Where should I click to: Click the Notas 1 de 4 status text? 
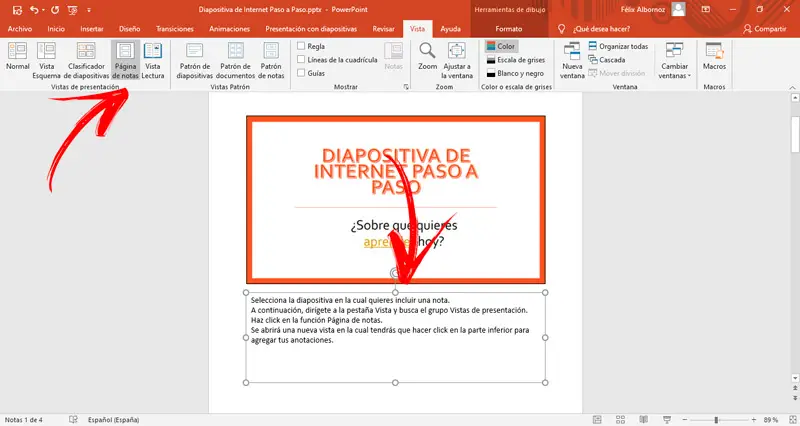click(23, 420)
